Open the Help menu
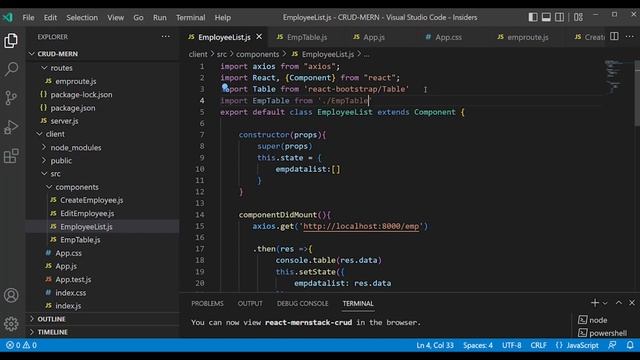The width and height of the screenshot is (640, 360). coord(223,18)
